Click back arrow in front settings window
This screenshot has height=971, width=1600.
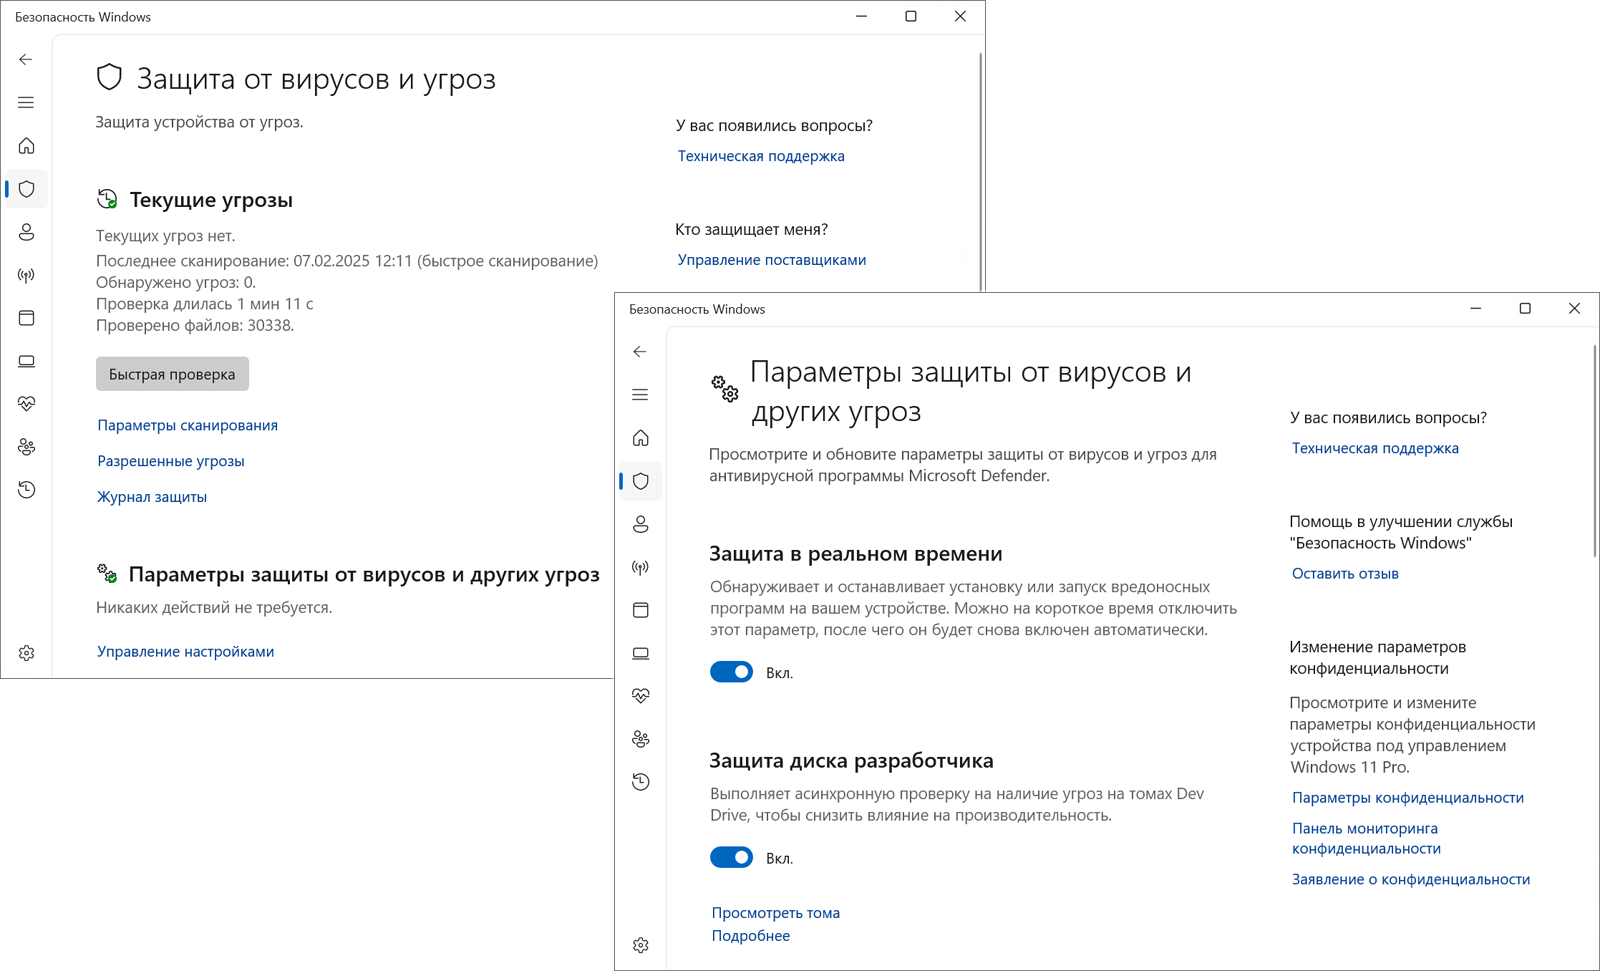click(x=640, y=352)
